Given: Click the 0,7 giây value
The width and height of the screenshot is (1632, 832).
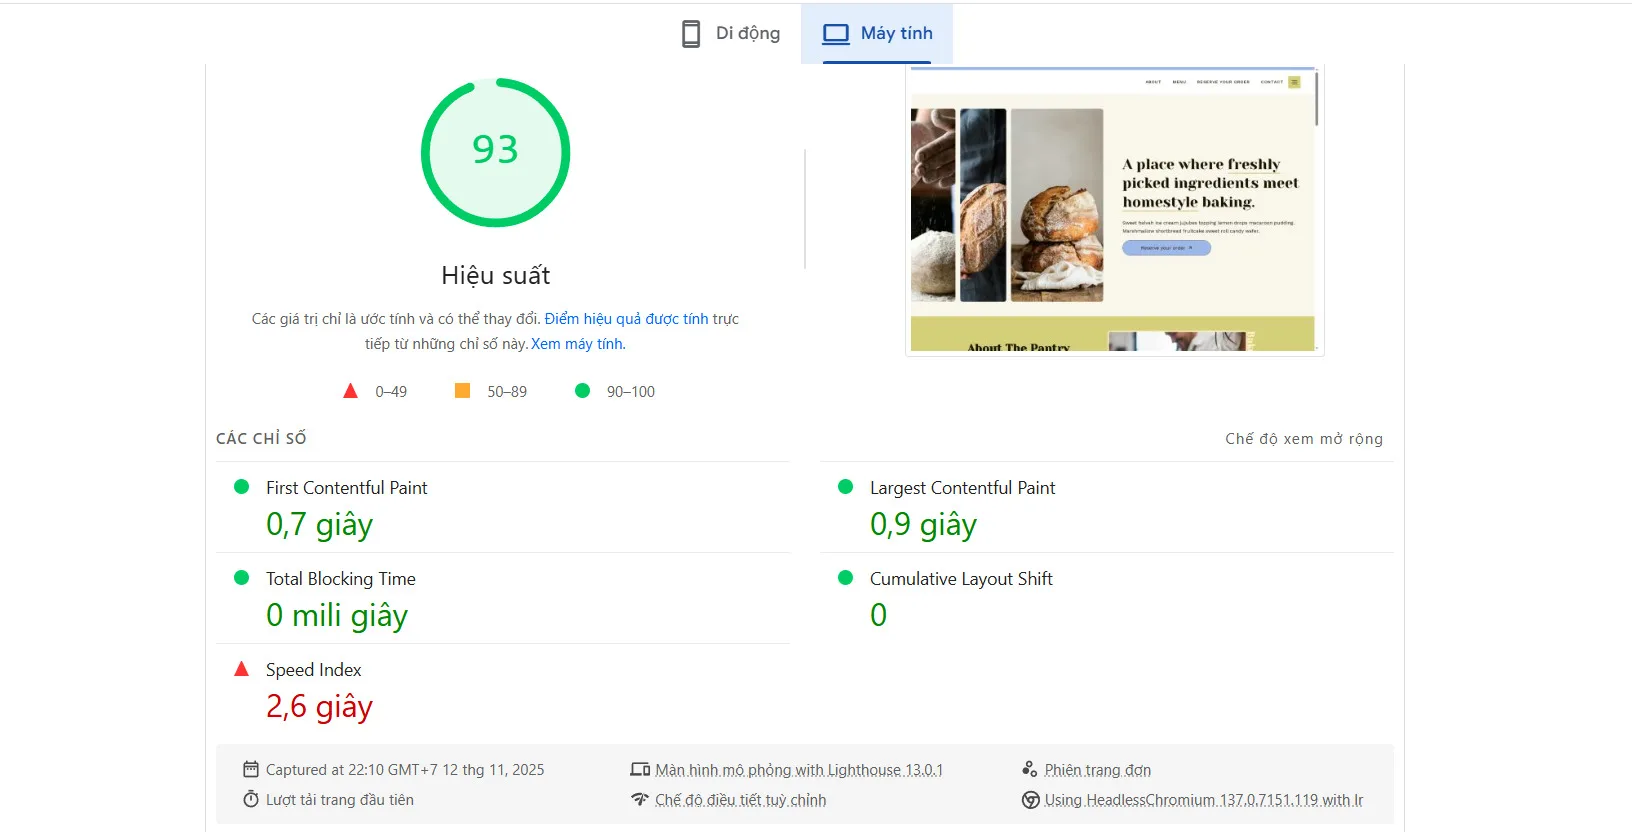Looking at the screenshot, I should (320, 525).
